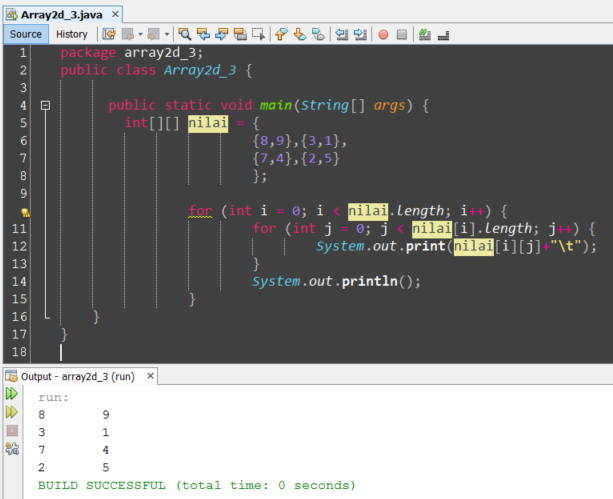This screenshot has height=499, width=613.
Task: Click 'args' parameter on line 4
Action: [x=389, y=106]
